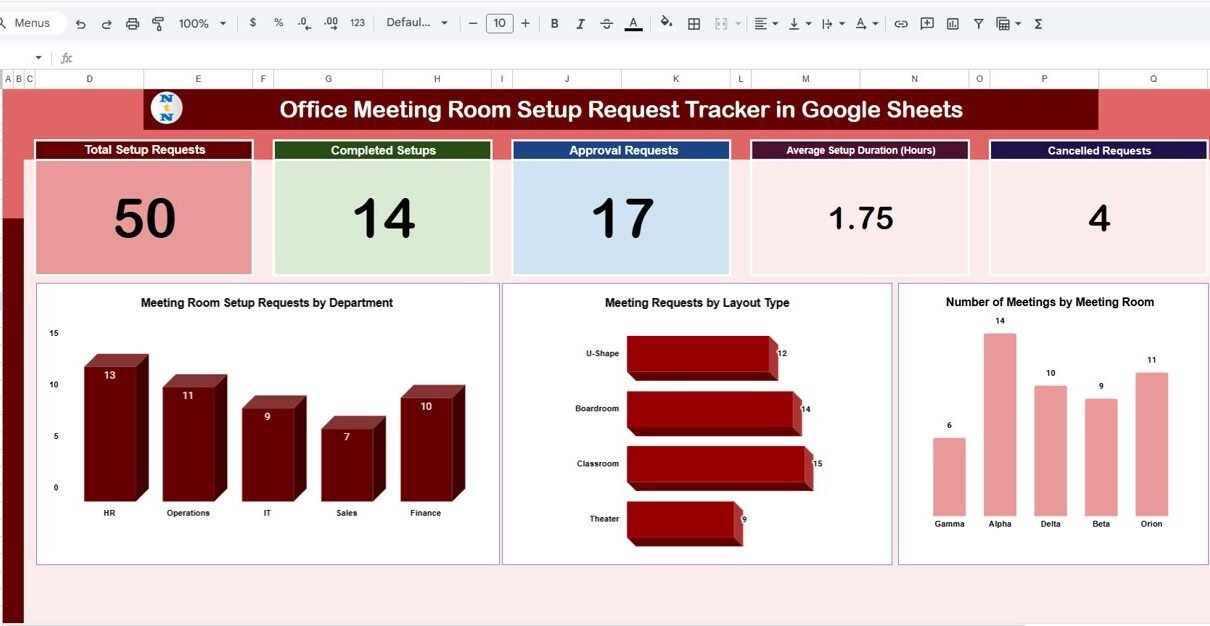
Task: Select the Paint format roller
Action: 157,24
